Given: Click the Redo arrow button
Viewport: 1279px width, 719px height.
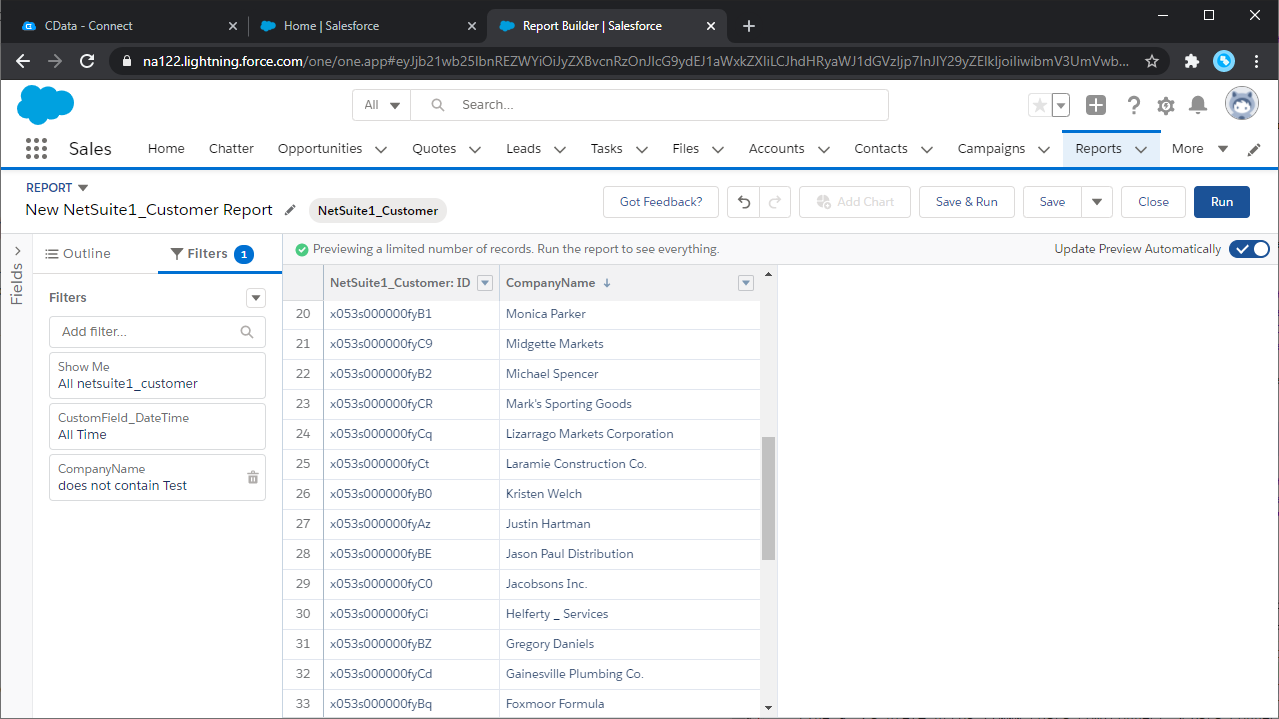Looking at the screenshot, I should pyautogui.click(x=775, y=202).
